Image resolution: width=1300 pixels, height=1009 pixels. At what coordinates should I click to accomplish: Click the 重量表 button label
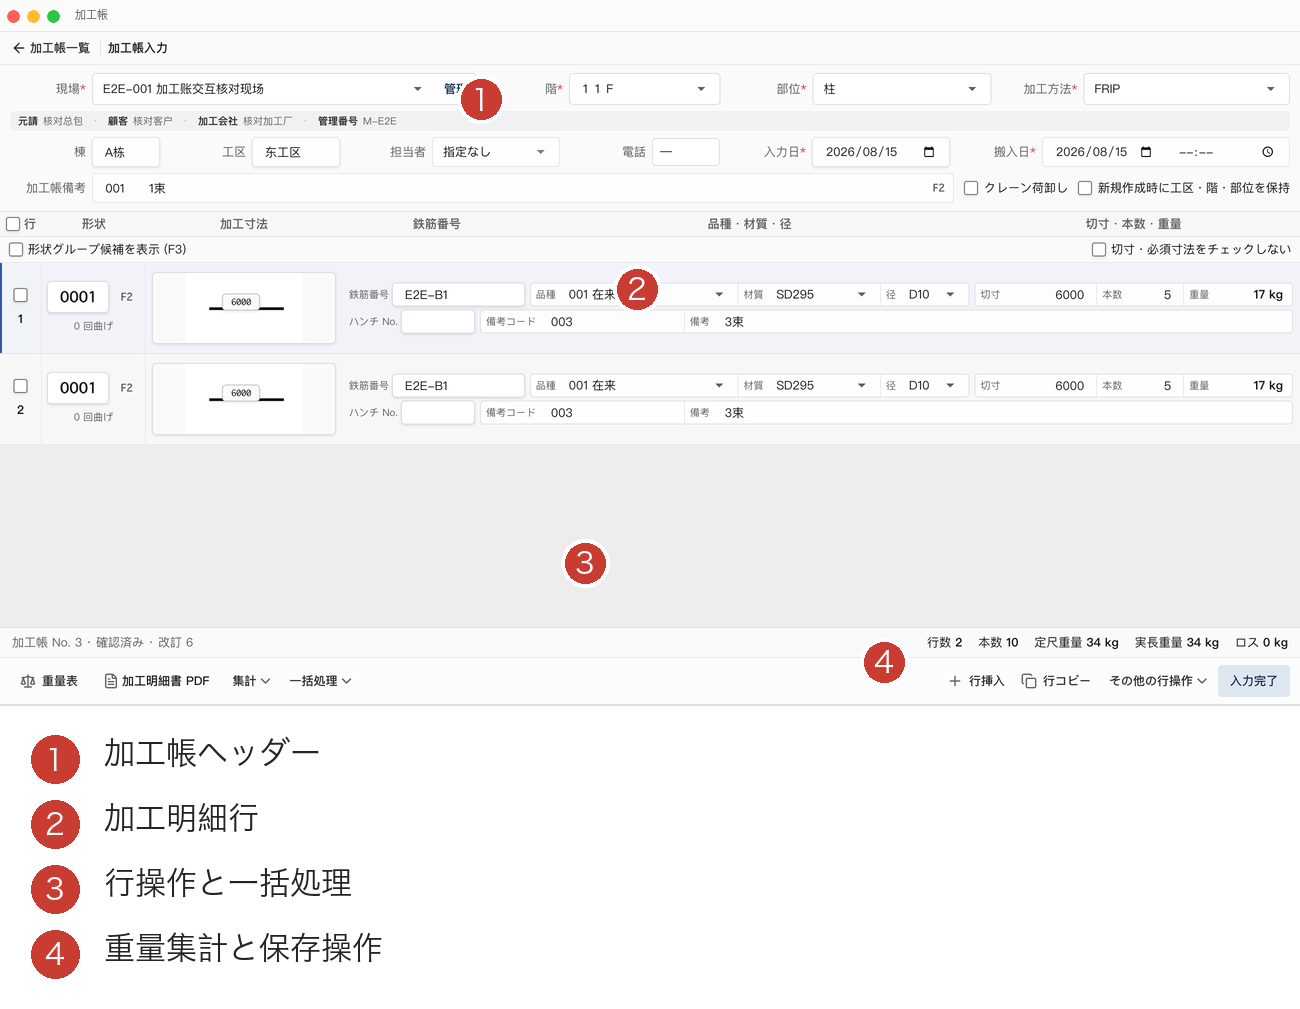click(x=60, y=681)
